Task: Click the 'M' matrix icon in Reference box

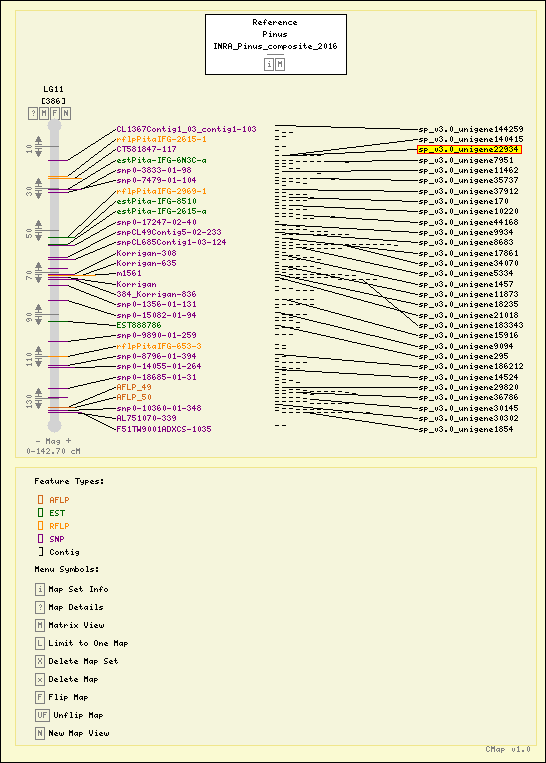Action: 280,64
